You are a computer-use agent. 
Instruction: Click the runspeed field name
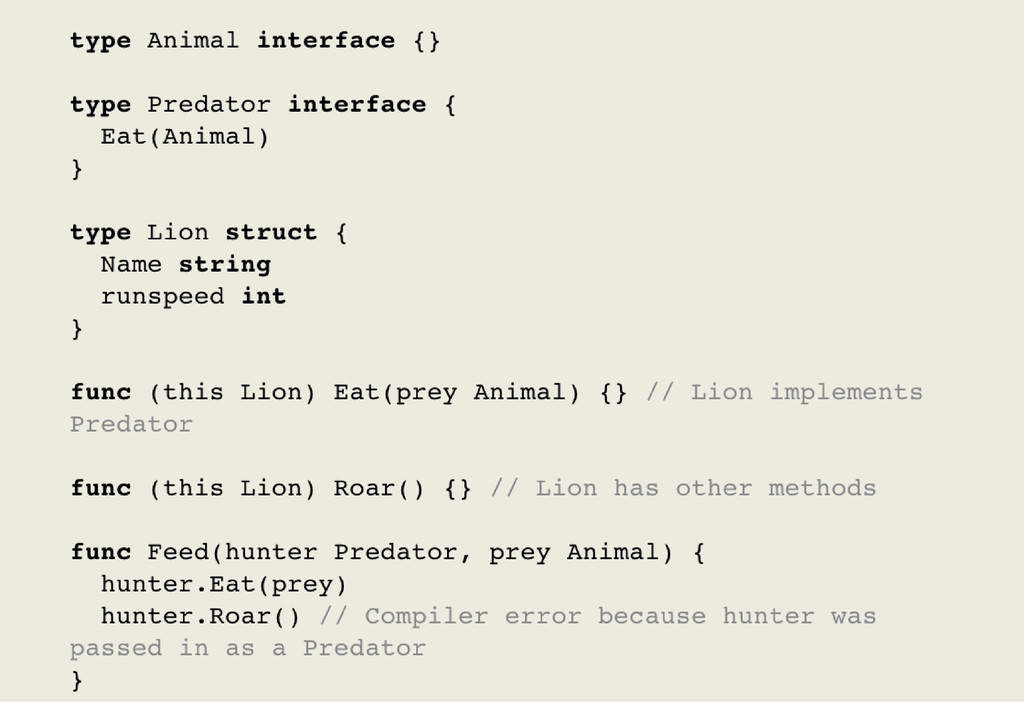pyautogui.click(x=162, y=297)
